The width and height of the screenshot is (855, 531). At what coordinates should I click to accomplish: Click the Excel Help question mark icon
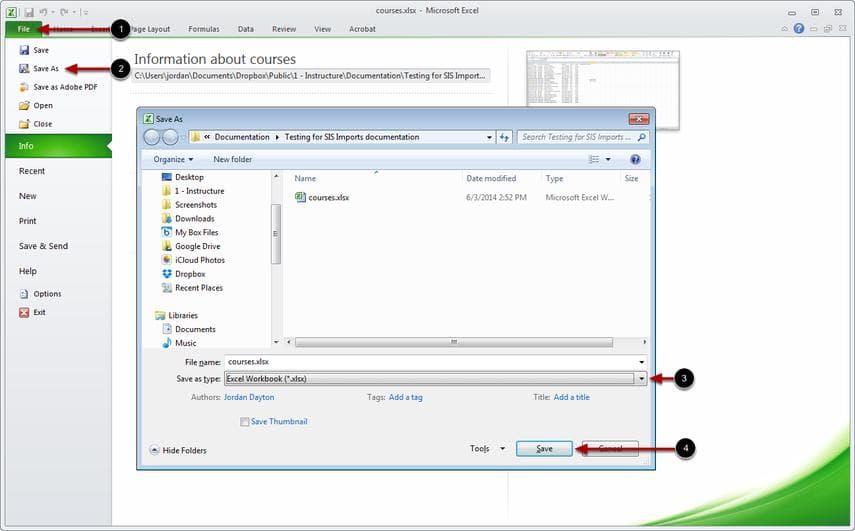click(798, 28)
